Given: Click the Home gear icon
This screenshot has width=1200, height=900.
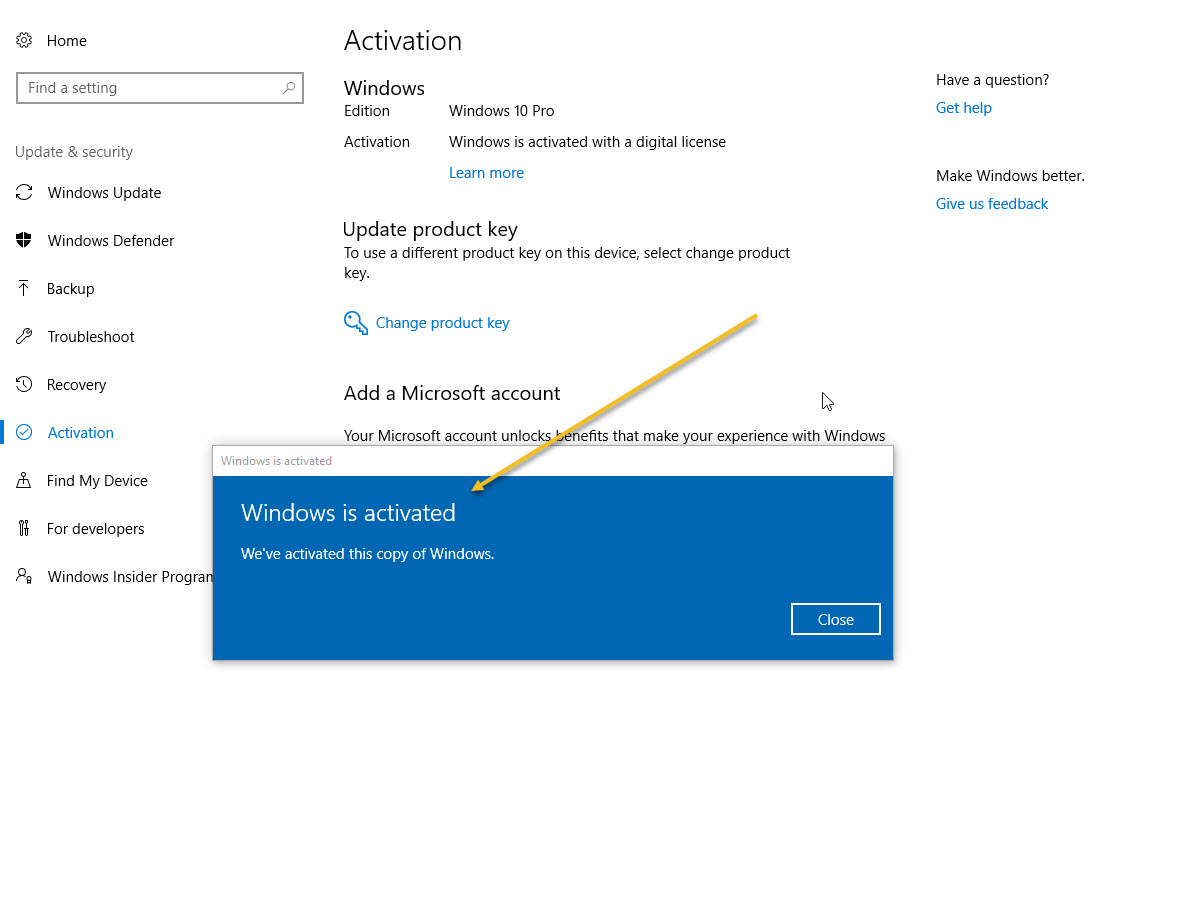Looking at the screenshot, I should 24,40.
